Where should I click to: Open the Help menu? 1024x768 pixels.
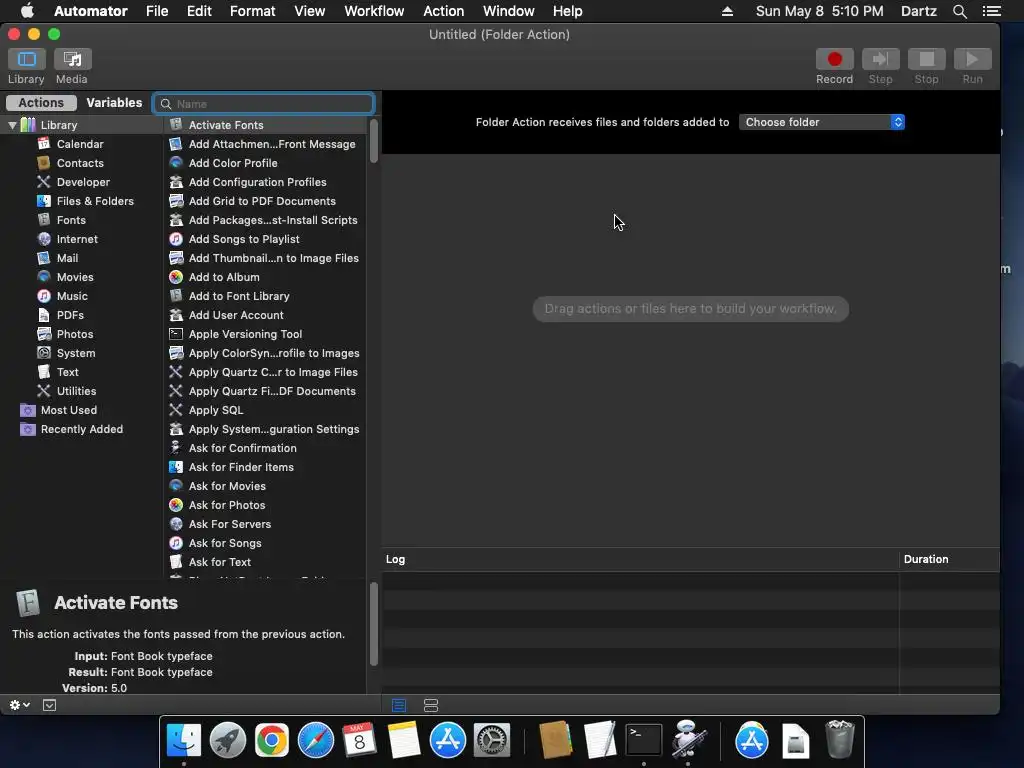click(x=568, y=11)
